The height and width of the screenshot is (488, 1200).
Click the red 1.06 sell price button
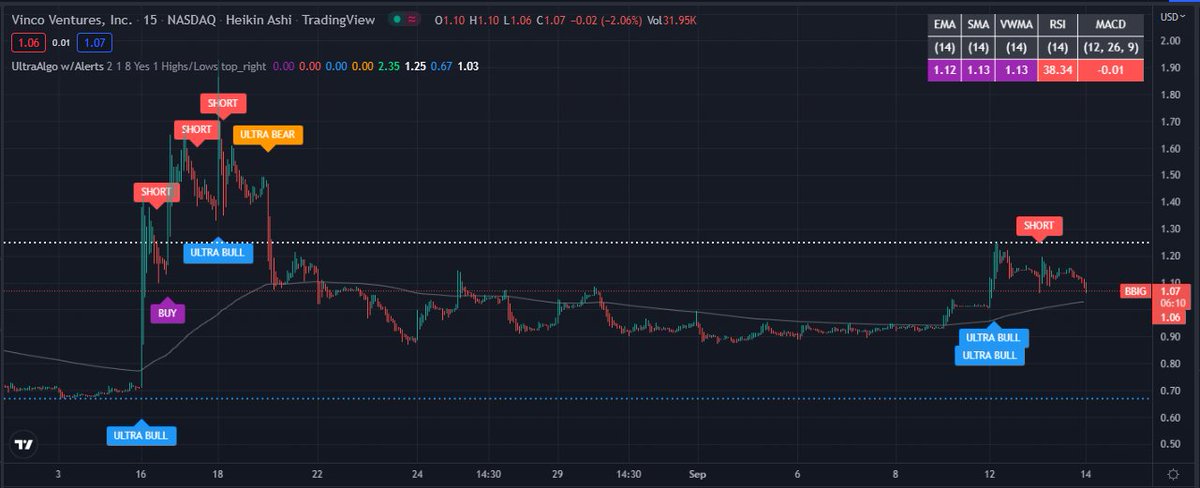28,42
